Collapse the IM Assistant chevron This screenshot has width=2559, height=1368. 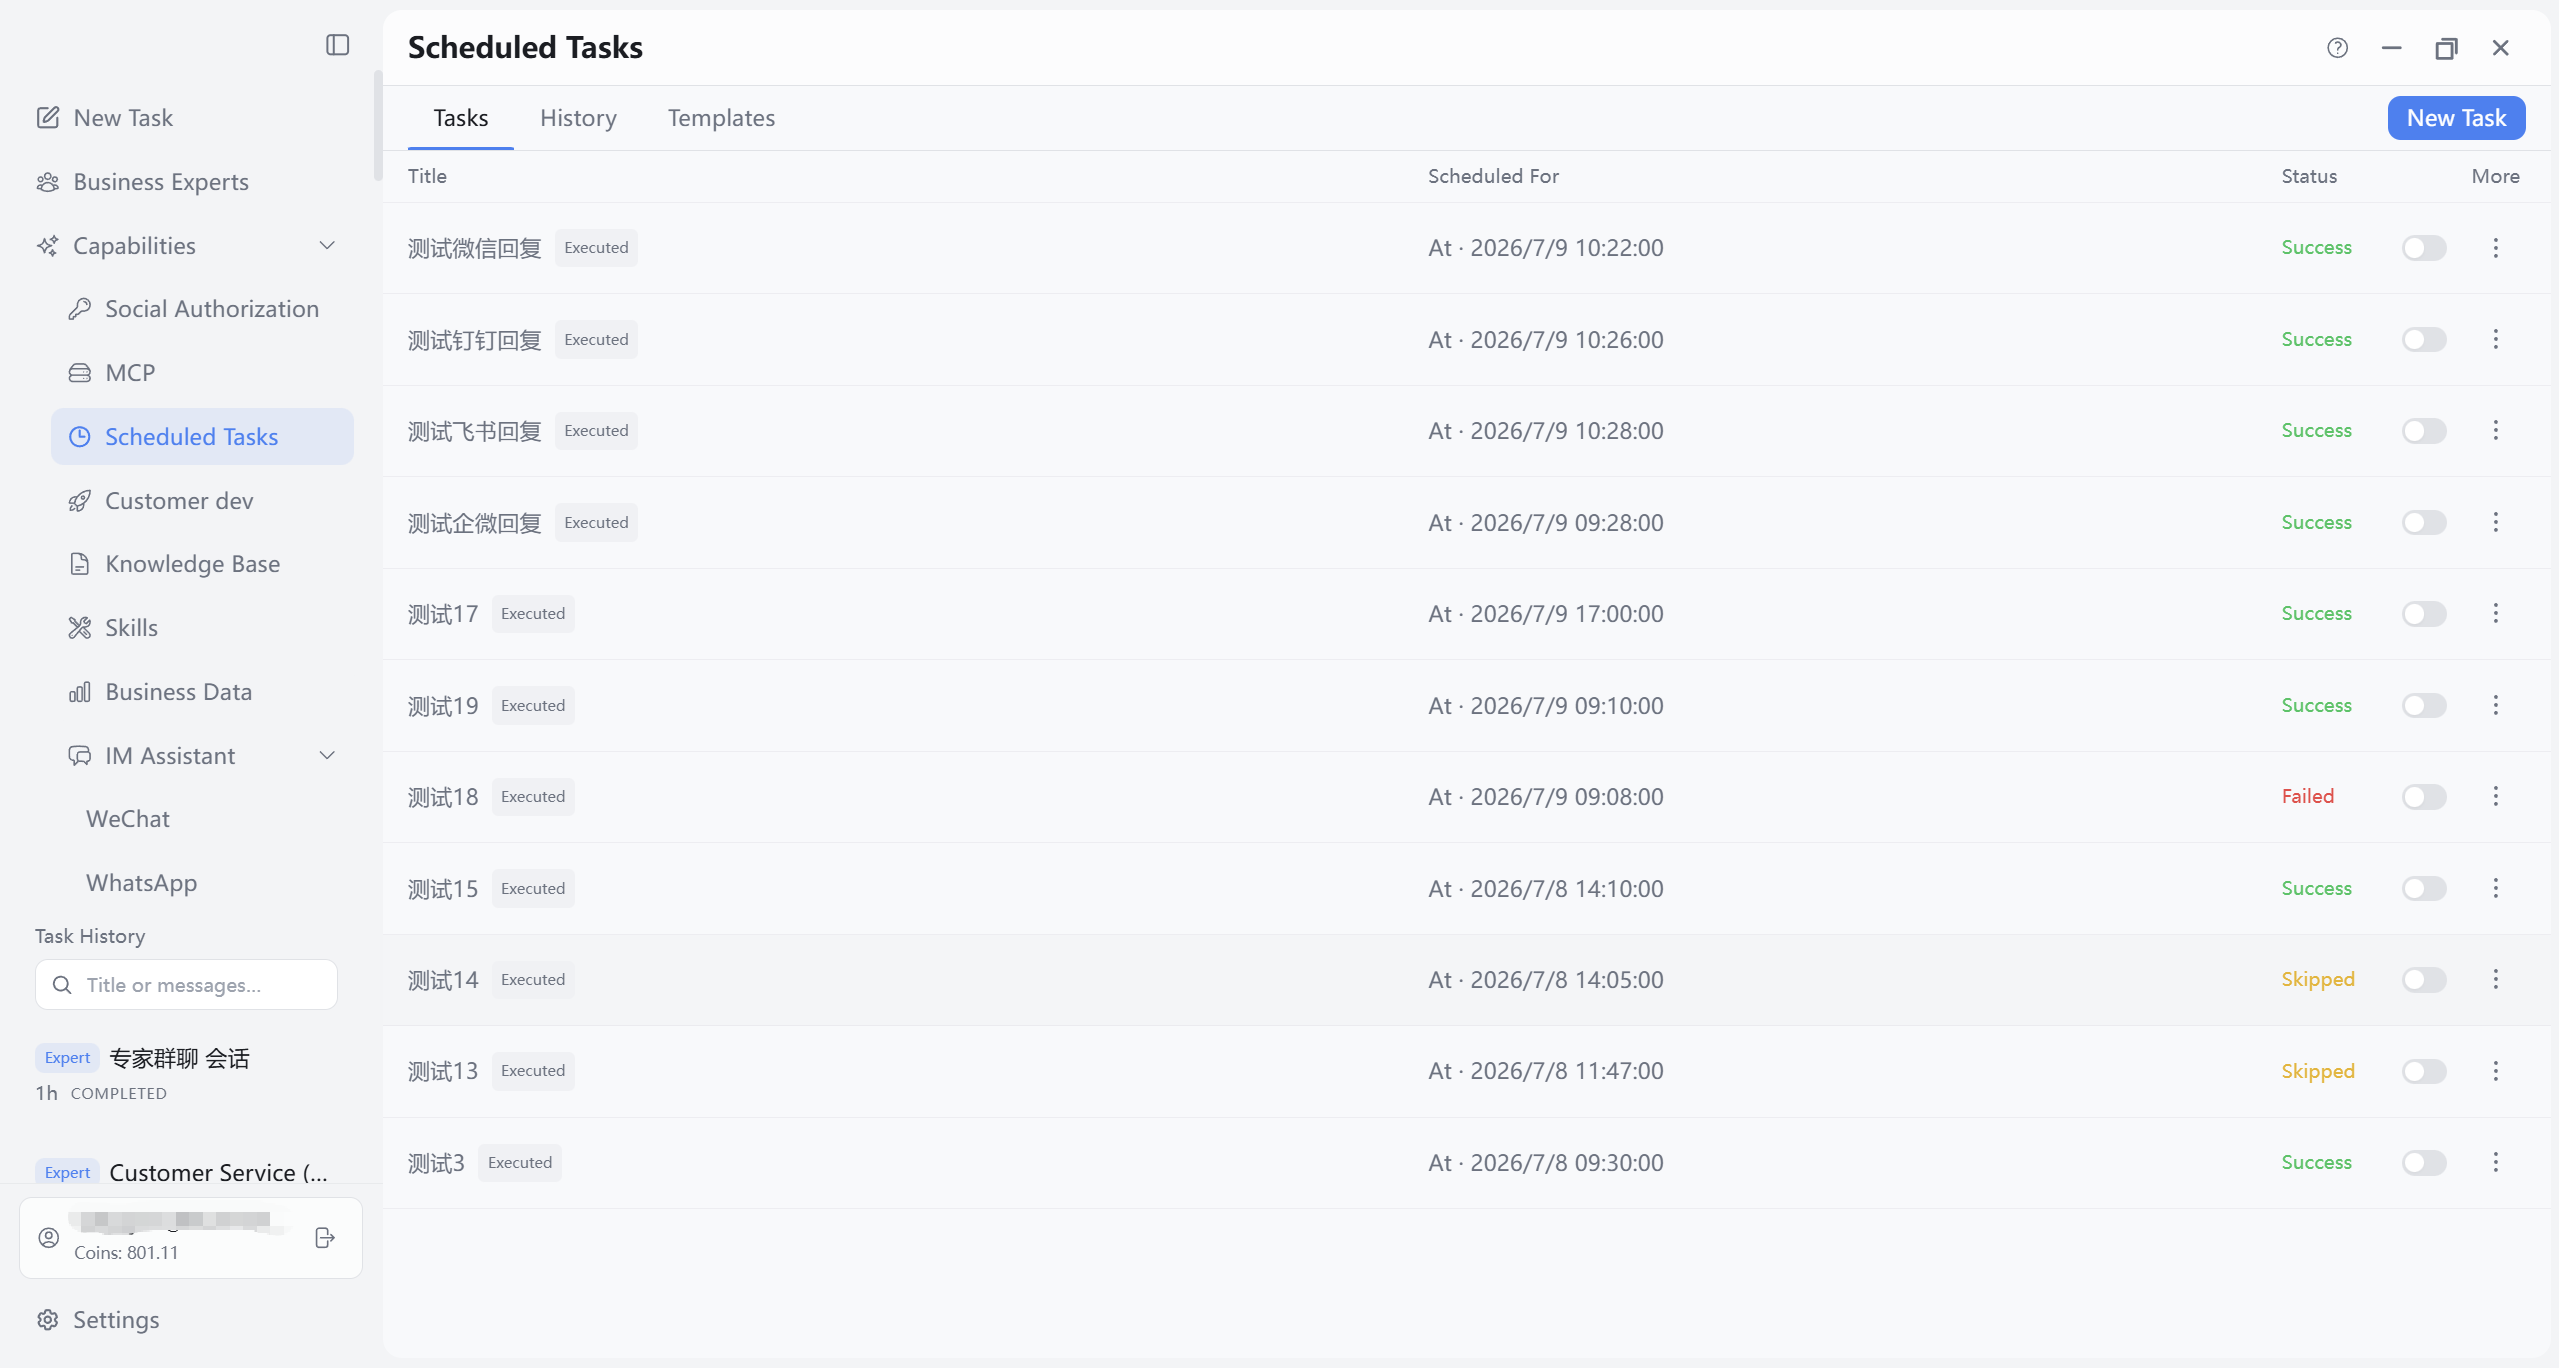327,756
